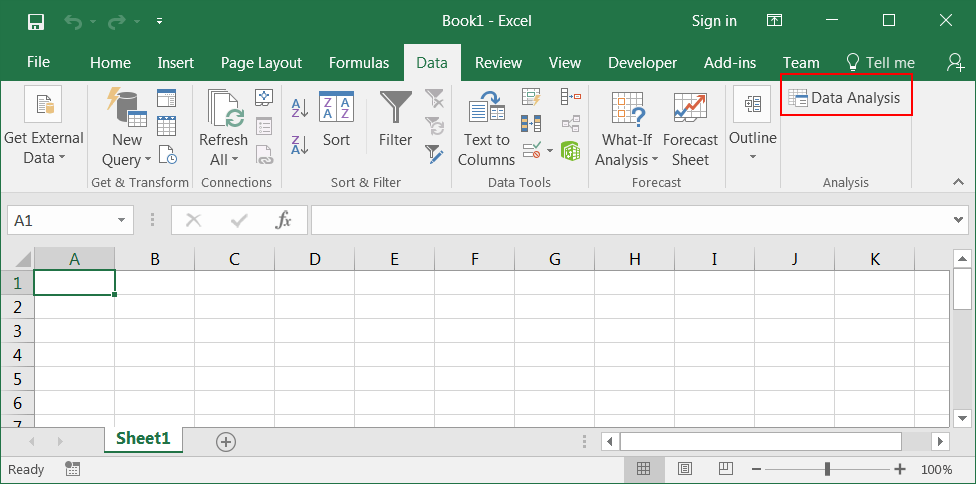Add a new sheet
Viewport: 976px width, 484px height.
pyautogui.click(x=225, y=442)
